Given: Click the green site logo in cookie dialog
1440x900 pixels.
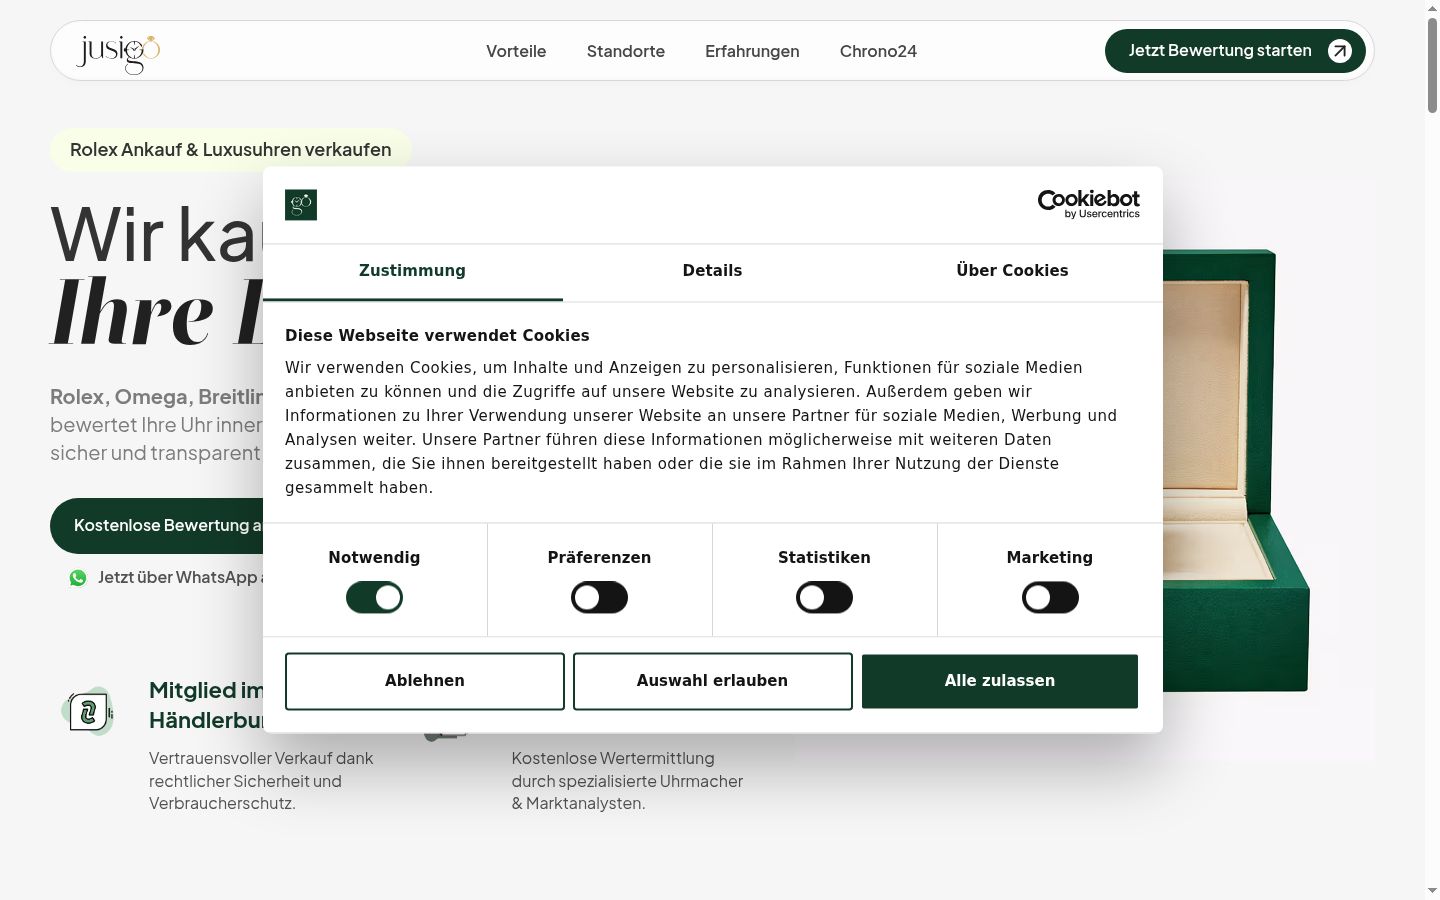Looking at the screenshot, I should pyautogui.click(x=301, y=205).
